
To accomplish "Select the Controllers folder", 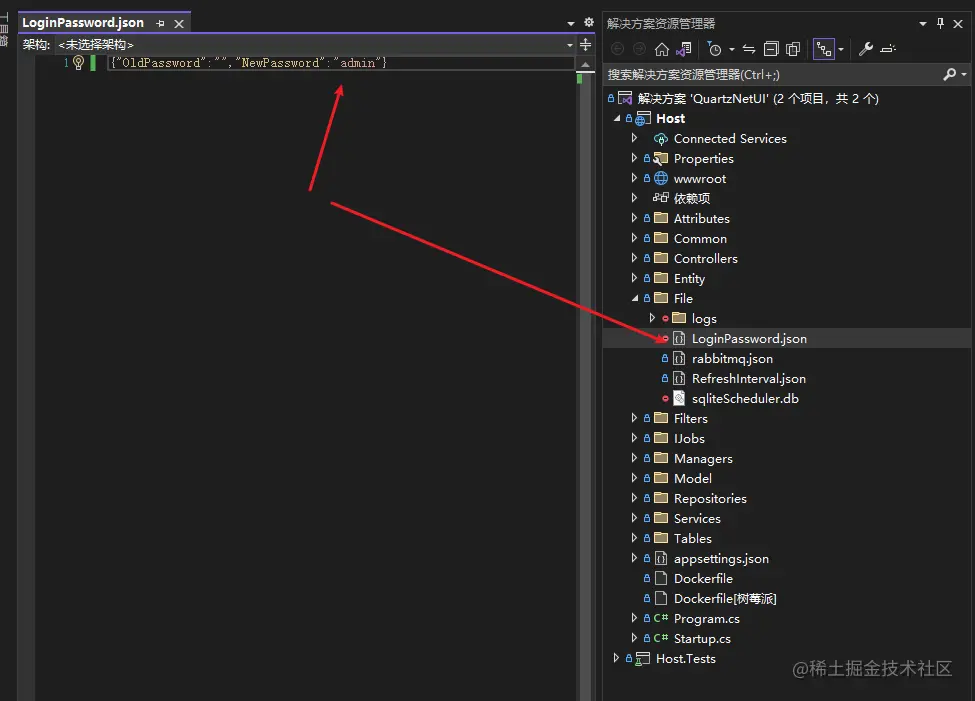I will click(x=706, y=258).
